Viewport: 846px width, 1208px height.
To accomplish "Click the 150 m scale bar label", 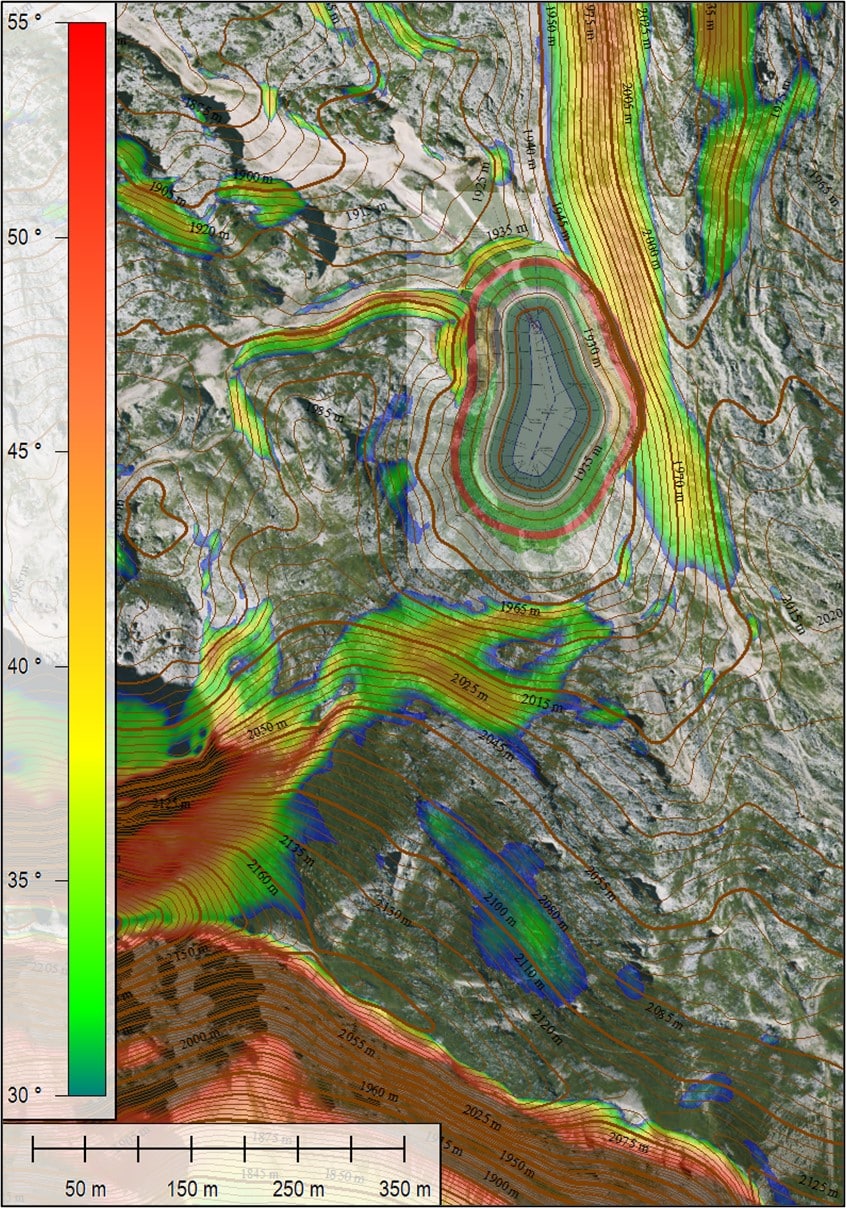I will pos(191,1189).
